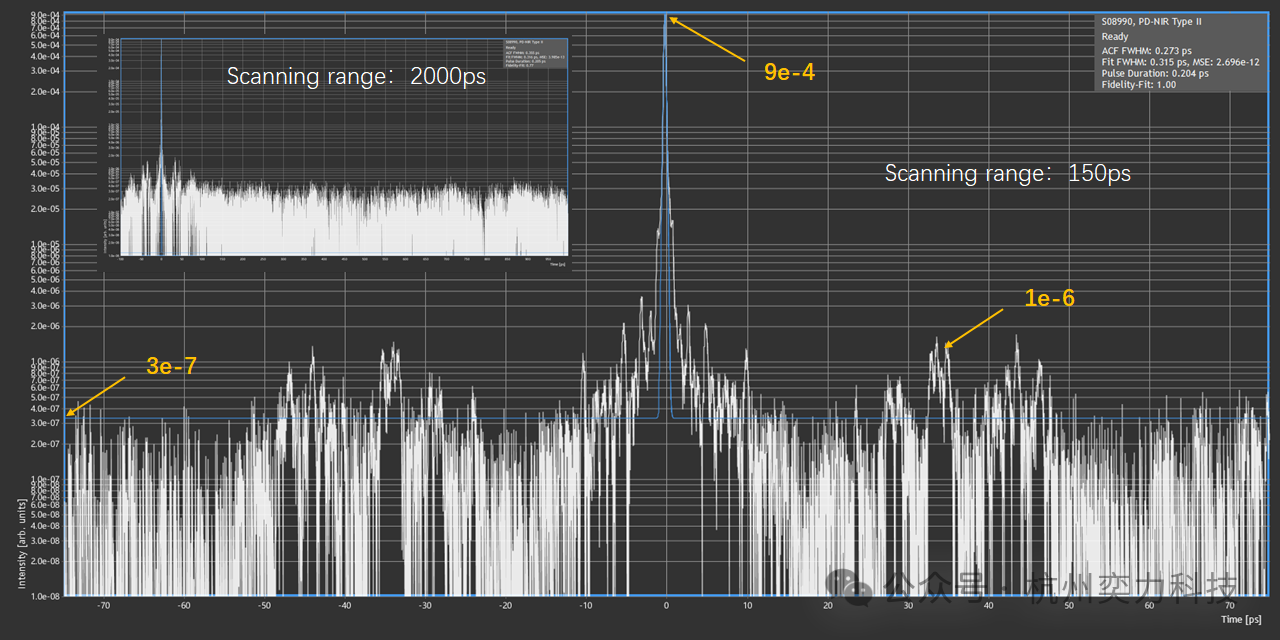This screenshot has height=640, width=1280.
Task: Click the -10 tick on the time axis
Action: click(586, 605)
